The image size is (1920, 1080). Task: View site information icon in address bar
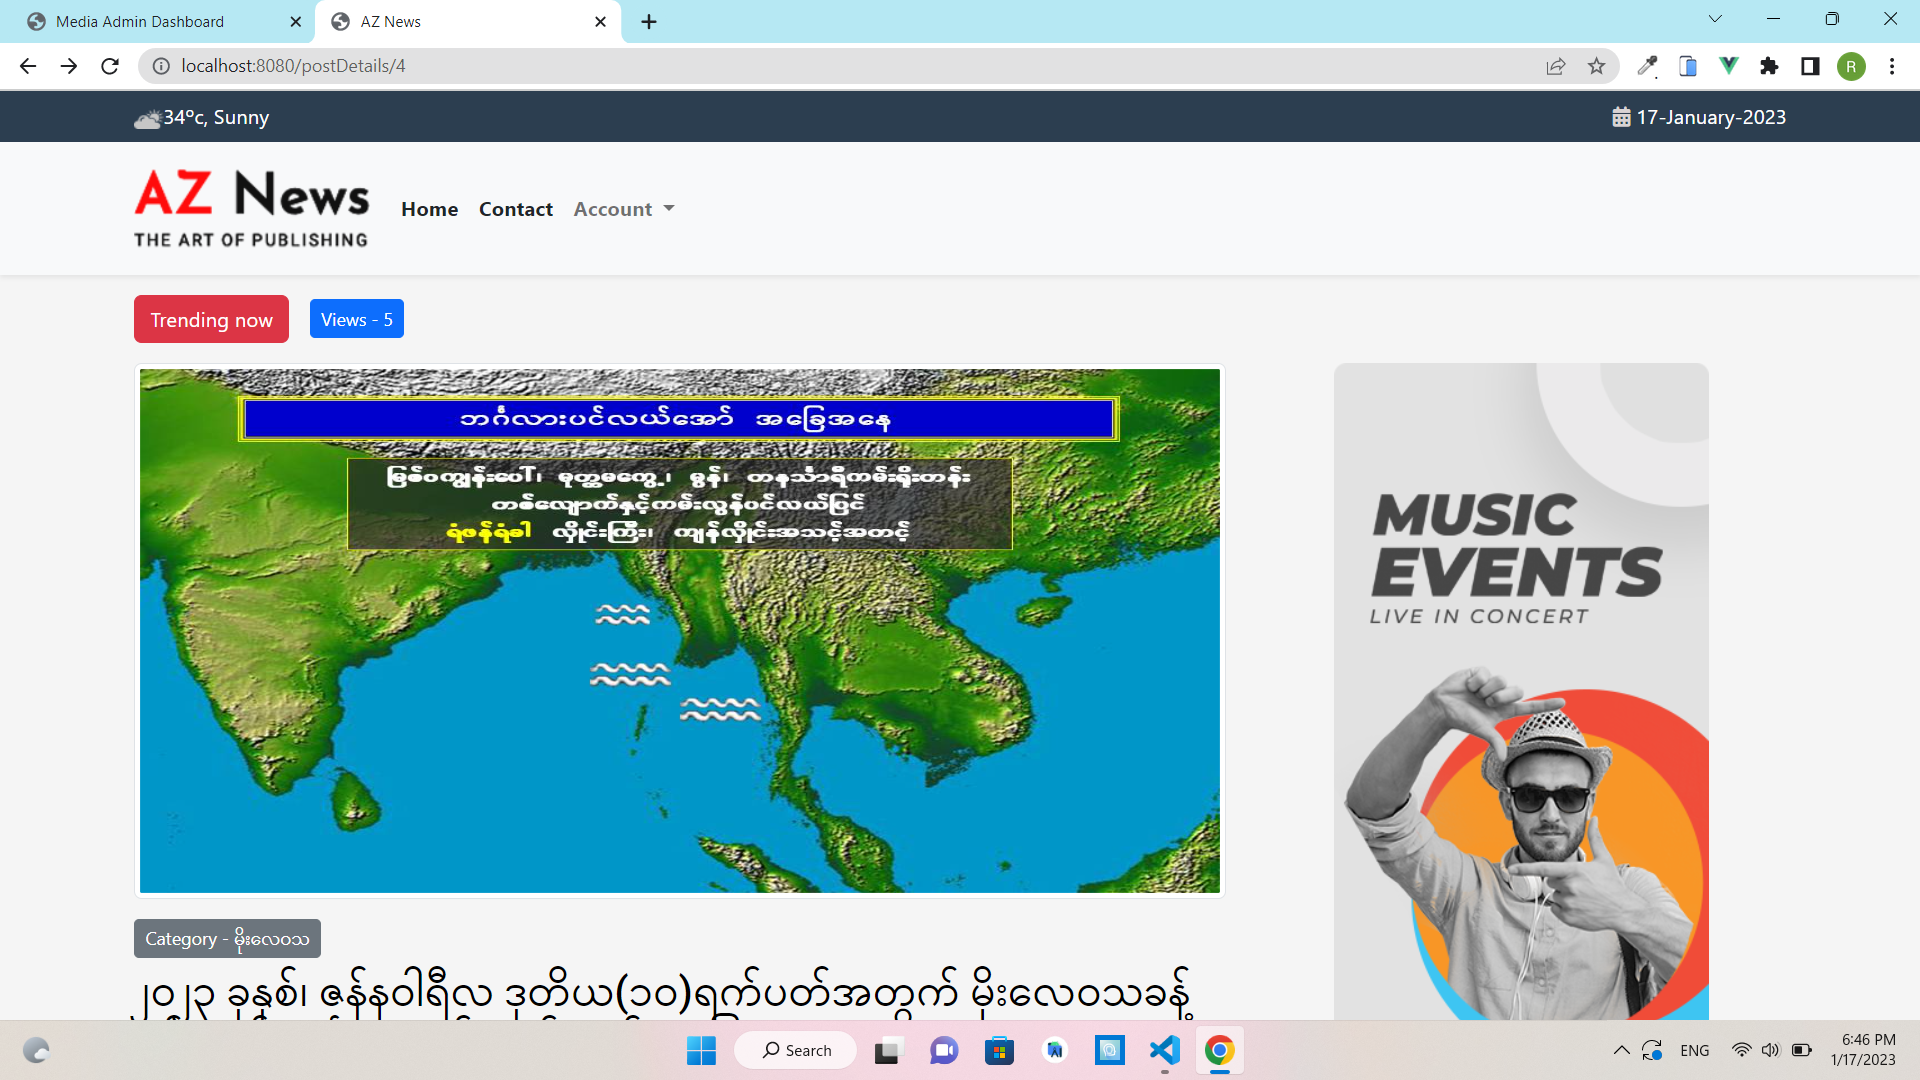tap(160, 66)
